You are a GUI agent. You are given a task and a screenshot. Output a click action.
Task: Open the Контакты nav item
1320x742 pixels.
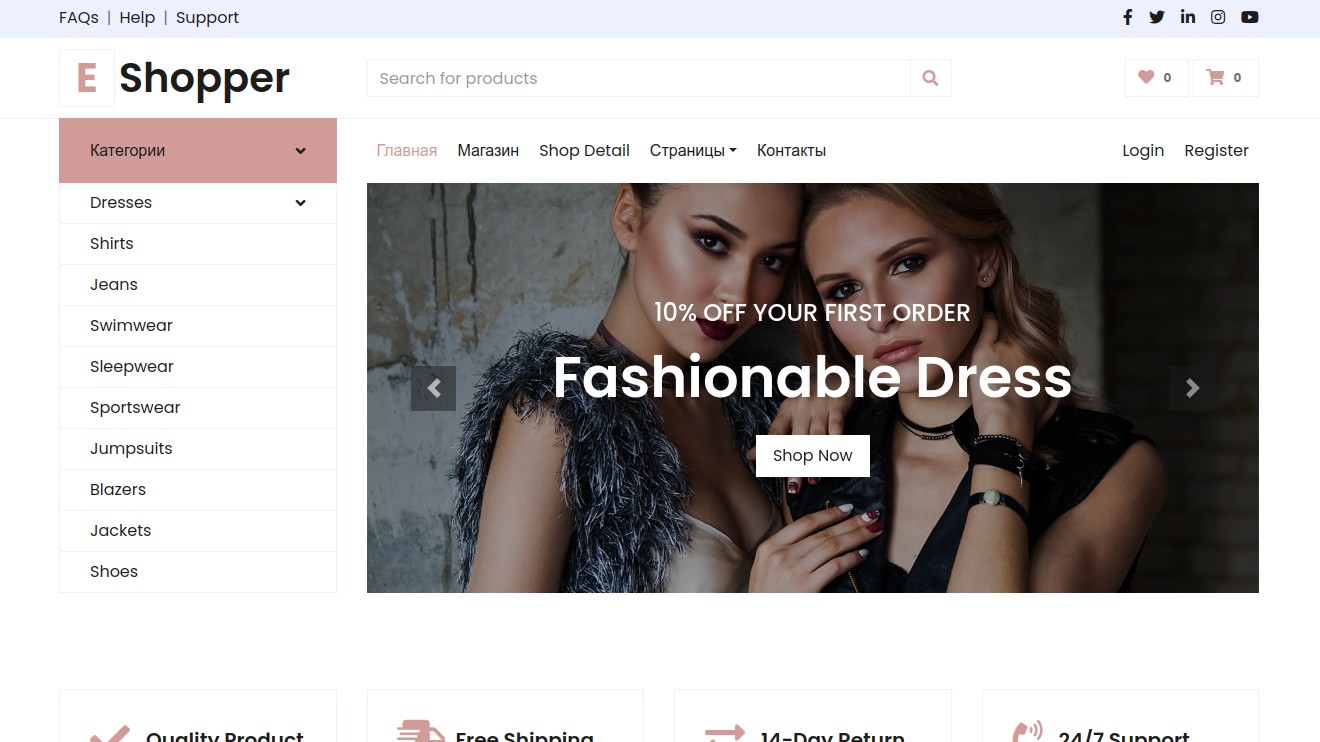coord(791,151)
